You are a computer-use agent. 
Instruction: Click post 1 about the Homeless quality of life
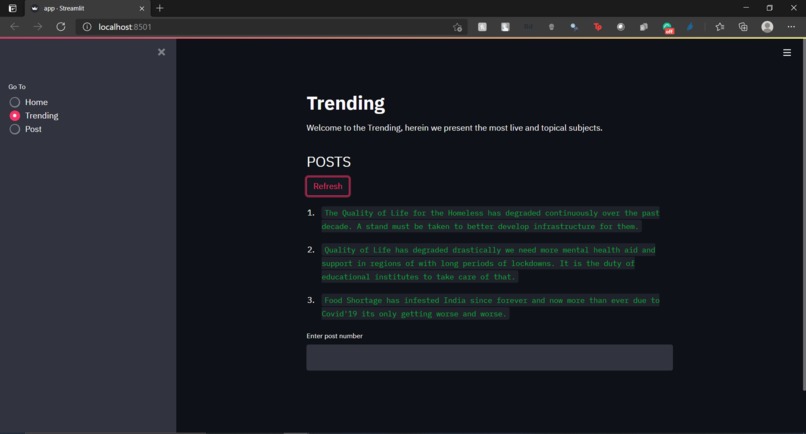tap(490, 220)
